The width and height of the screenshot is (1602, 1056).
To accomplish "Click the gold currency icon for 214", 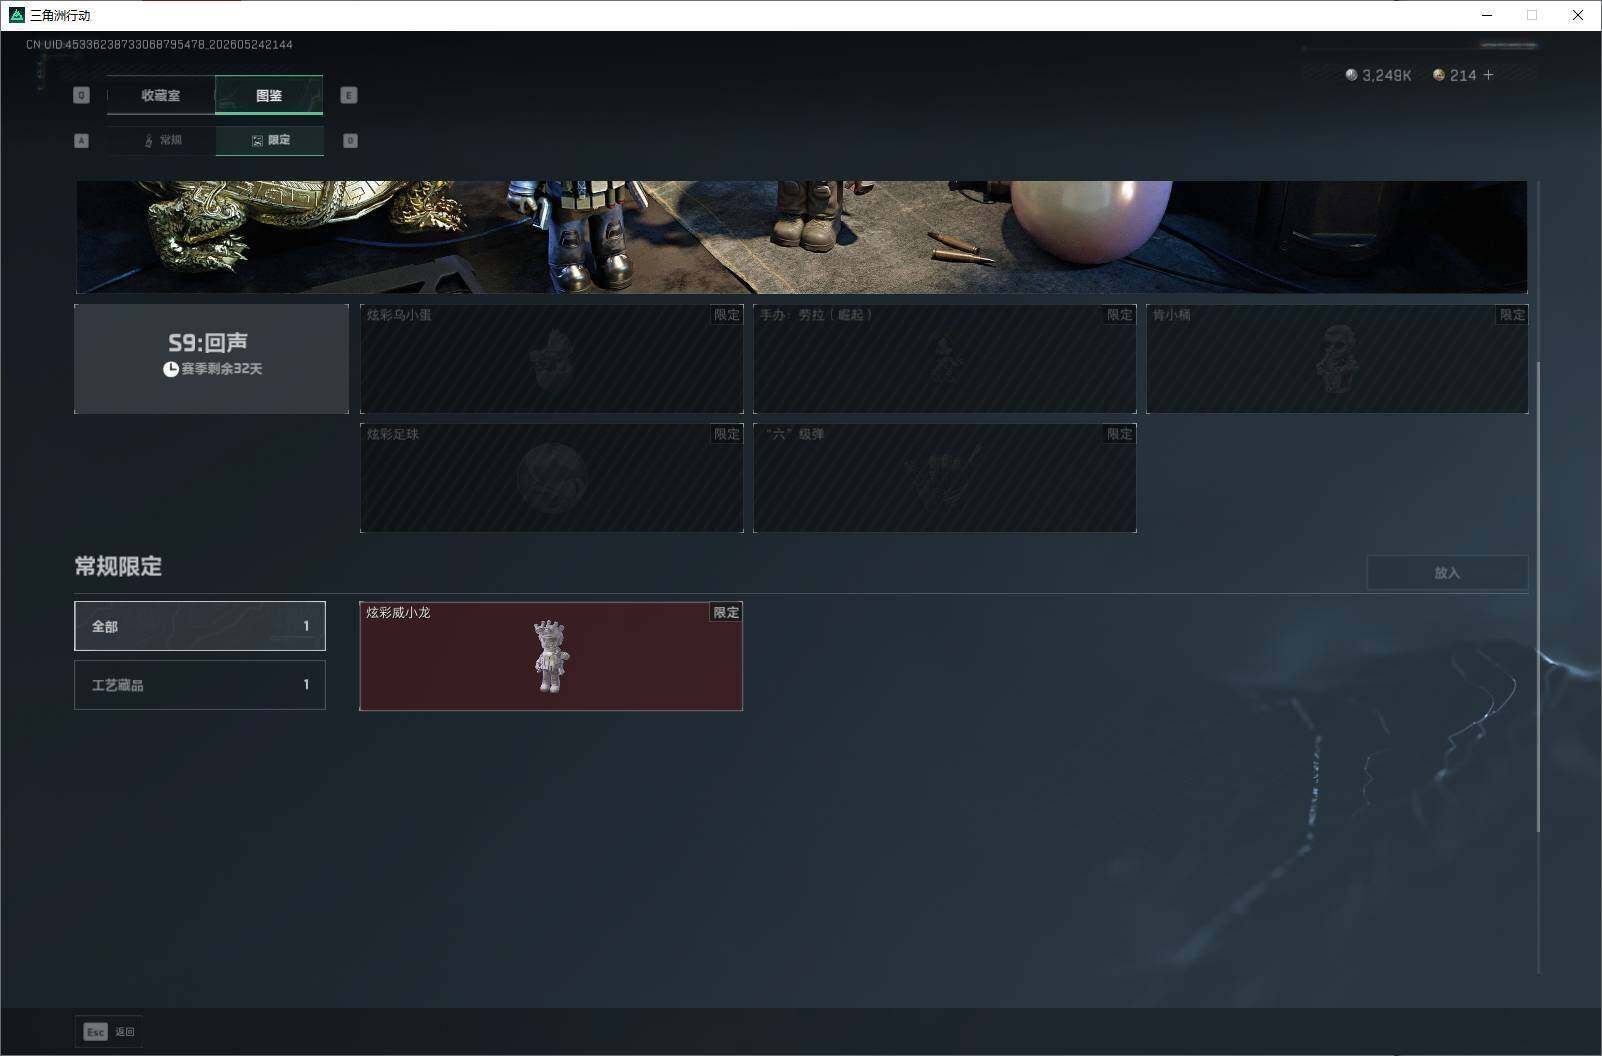I will click(1439, 75).
